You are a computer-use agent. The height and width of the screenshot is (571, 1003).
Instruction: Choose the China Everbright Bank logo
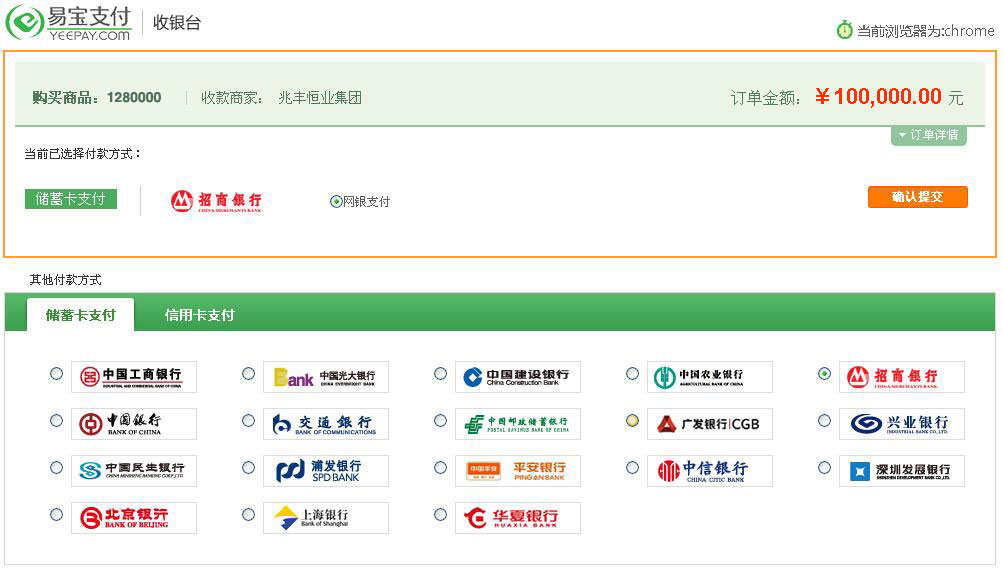click(x=326, y=377)
